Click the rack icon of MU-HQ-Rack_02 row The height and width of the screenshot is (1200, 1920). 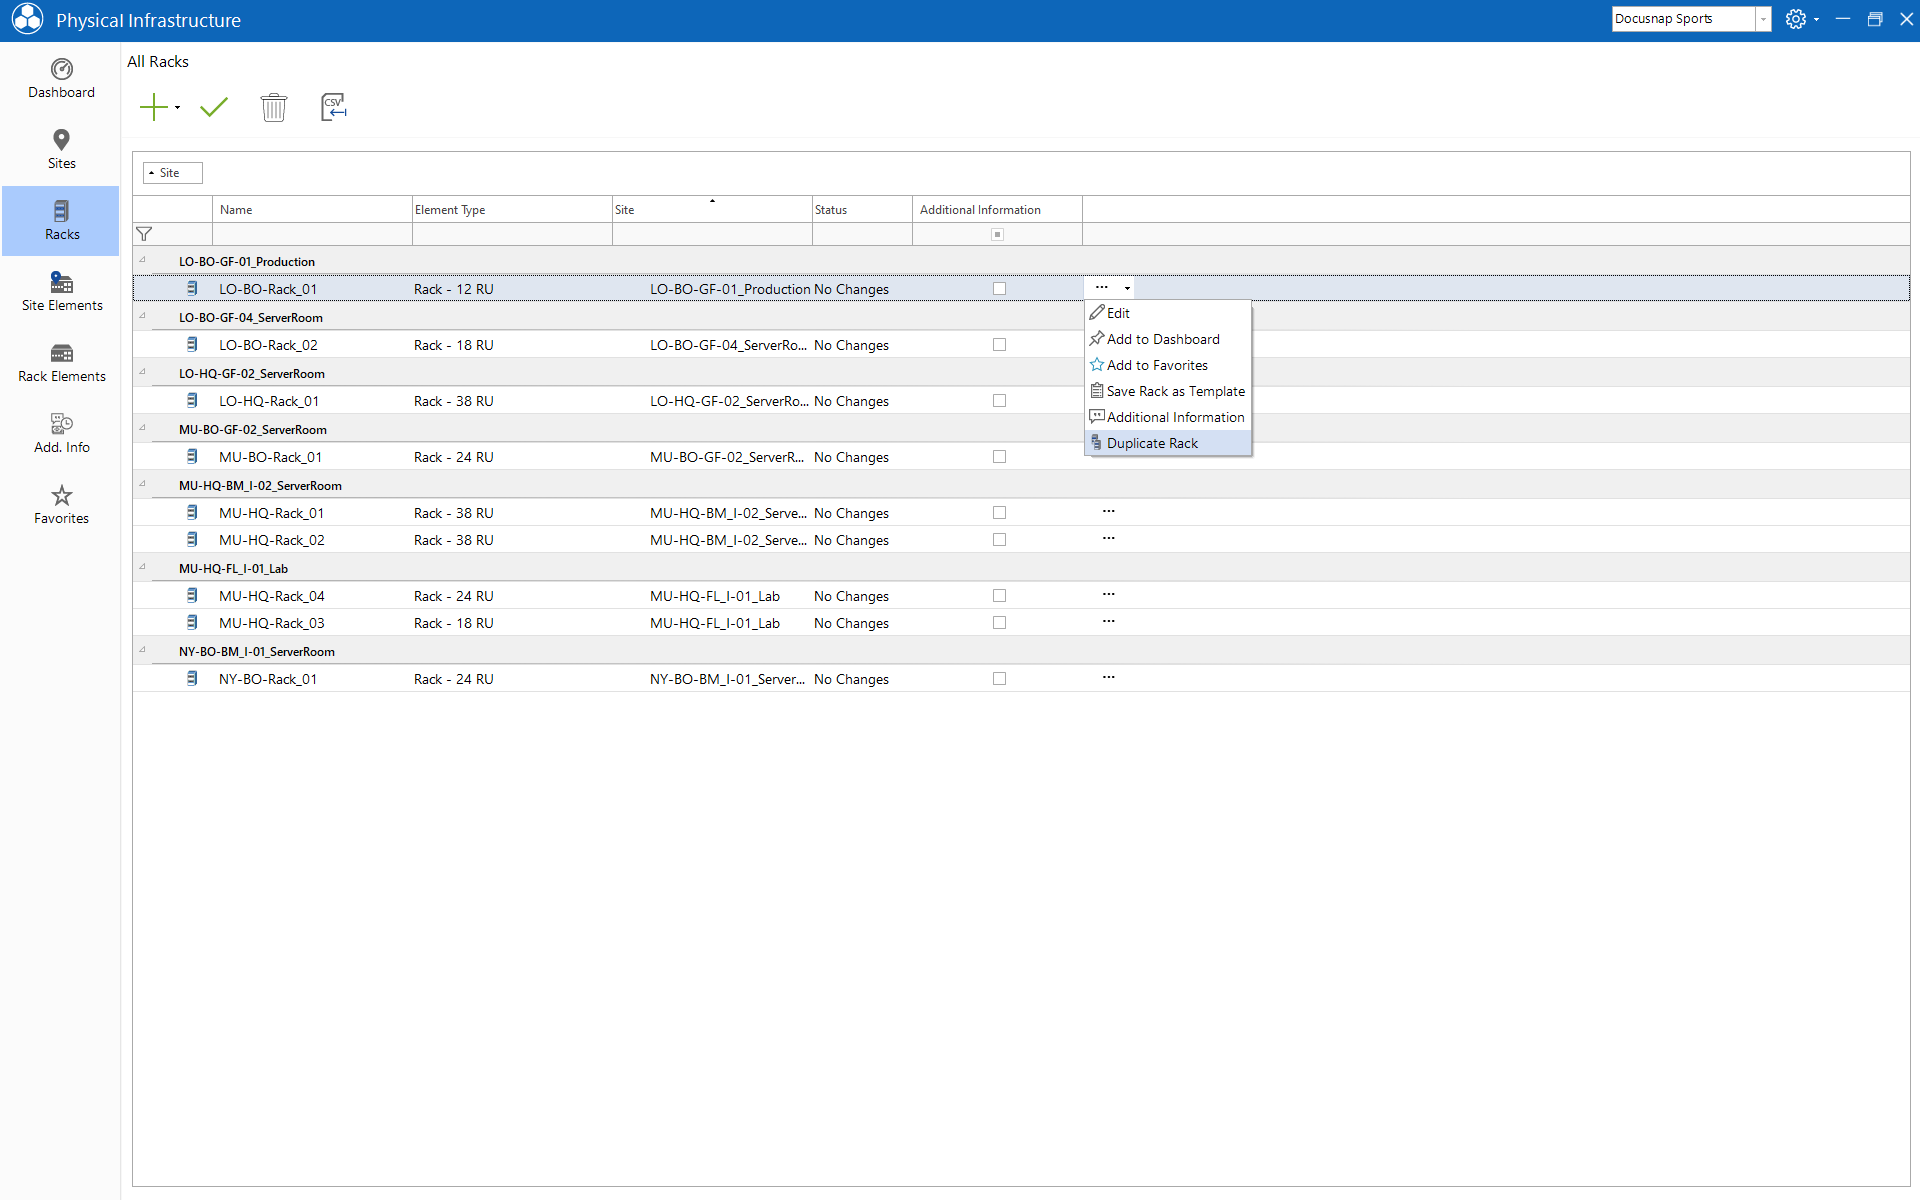[192, 540]
